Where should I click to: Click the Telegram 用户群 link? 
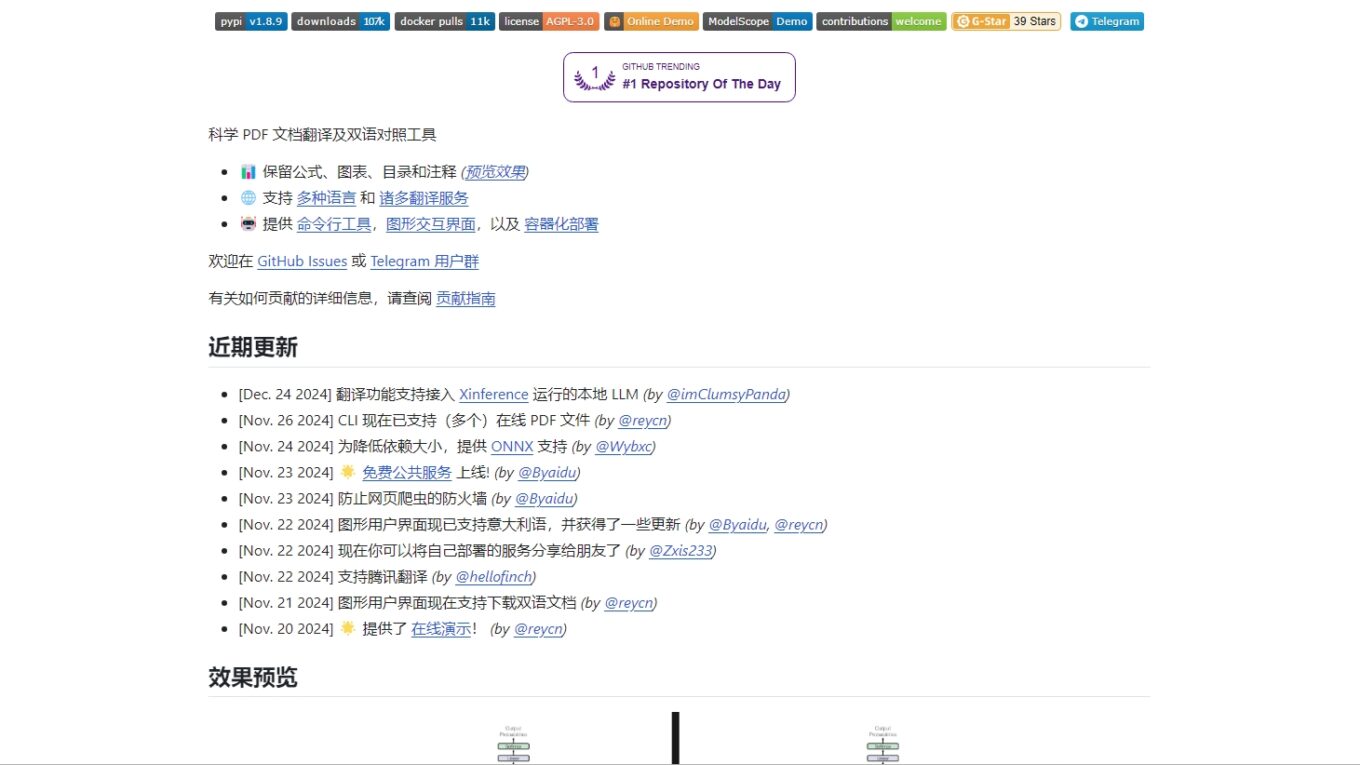(x=425, y=261)
